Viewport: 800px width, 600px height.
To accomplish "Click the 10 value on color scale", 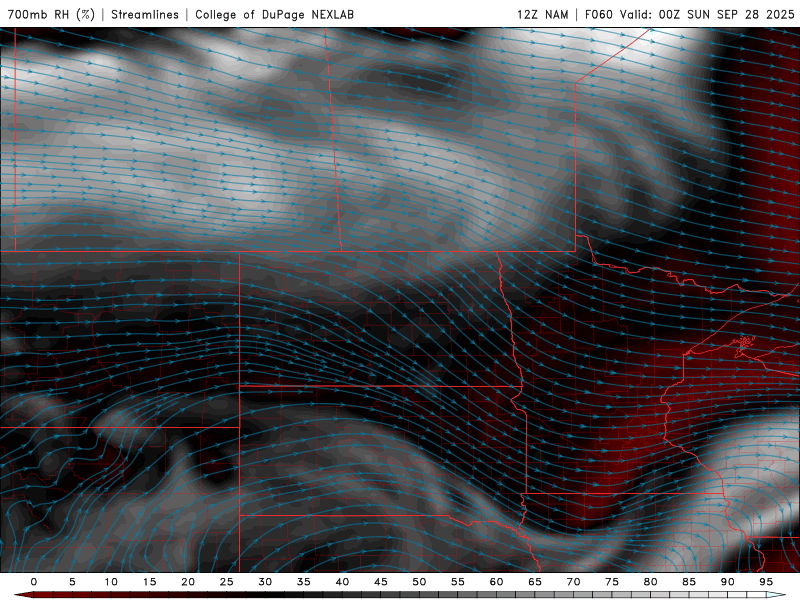I will (111, 582).
